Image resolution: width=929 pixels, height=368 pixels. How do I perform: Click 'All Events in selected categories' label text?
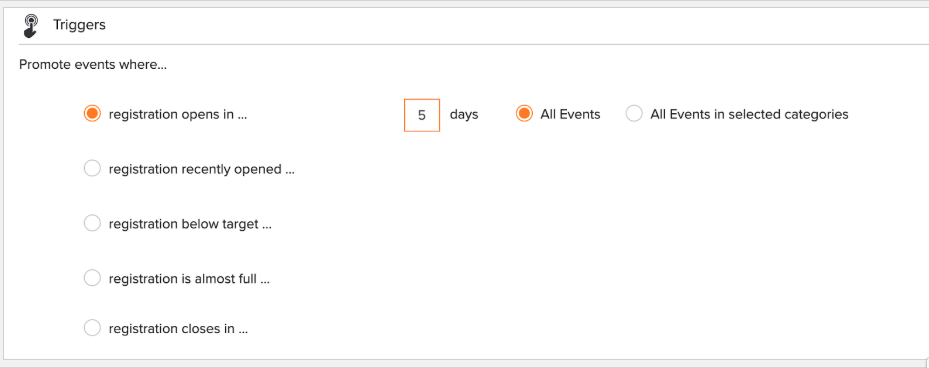pos(749,114)
